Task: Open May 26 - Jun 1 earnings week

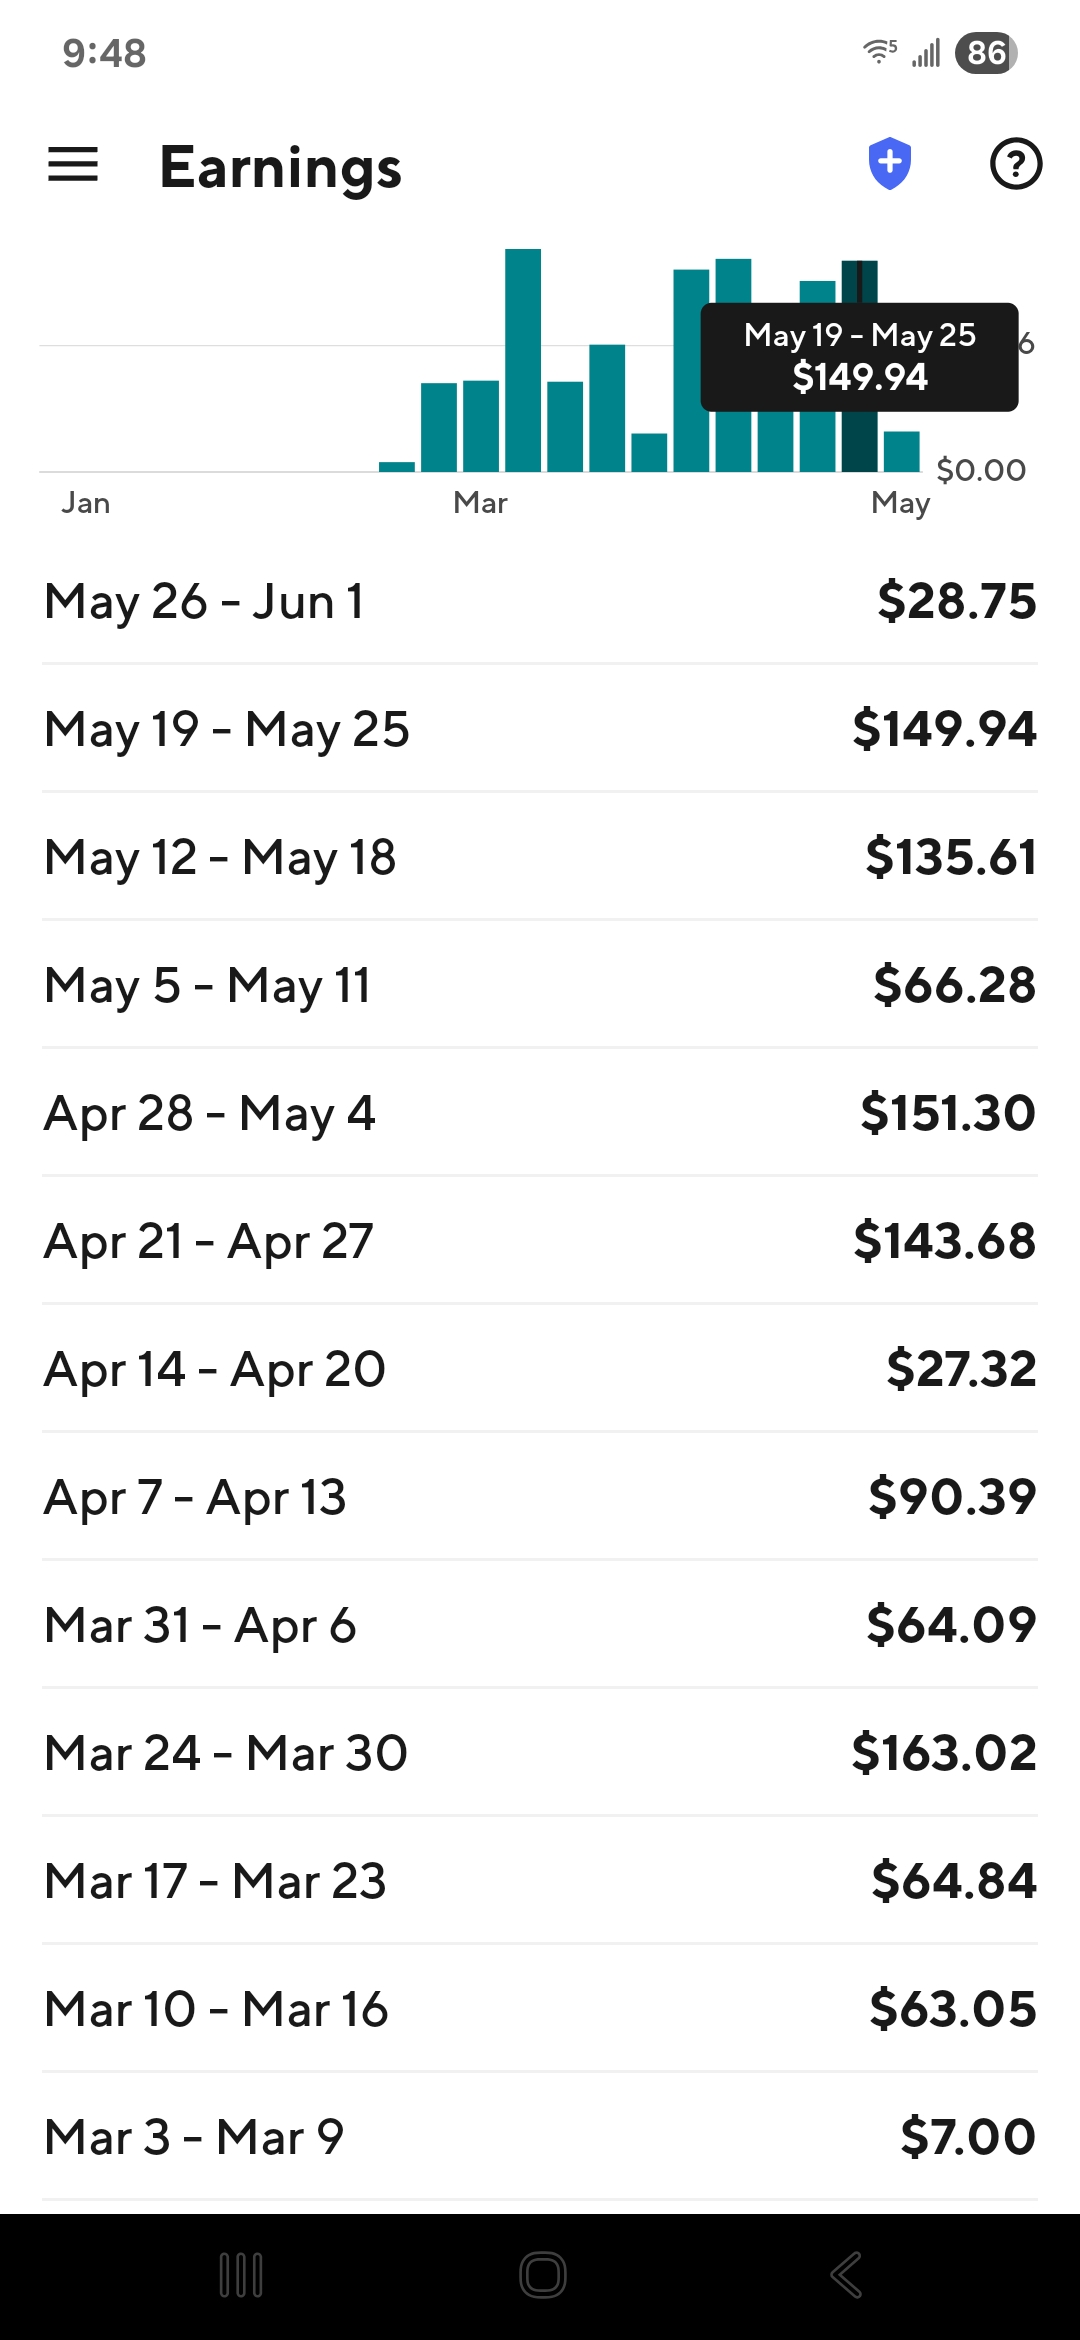Action: click(540, 602)
